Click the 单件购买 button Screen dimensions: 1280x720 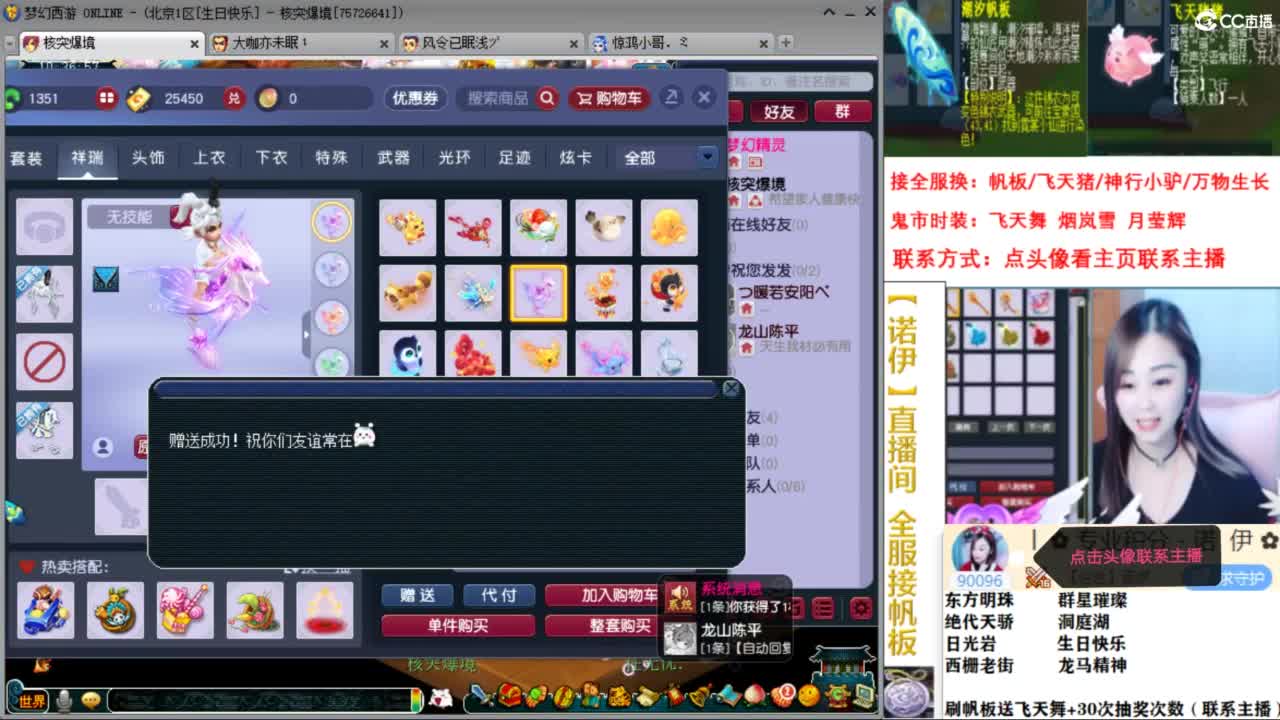pyautogui.click(x=458, y=625)
